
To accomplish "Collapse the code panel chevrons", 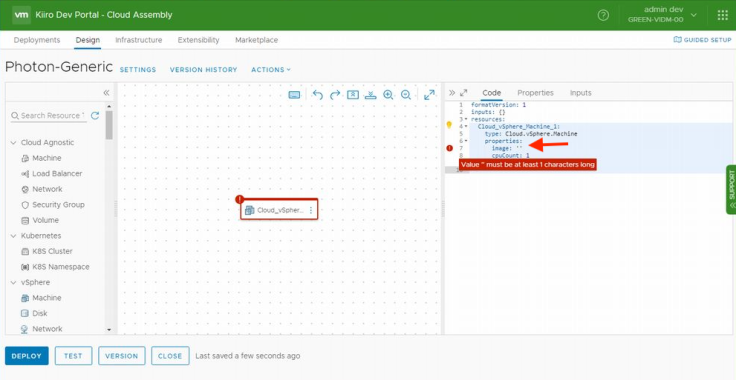I will [x=452, y=92].
